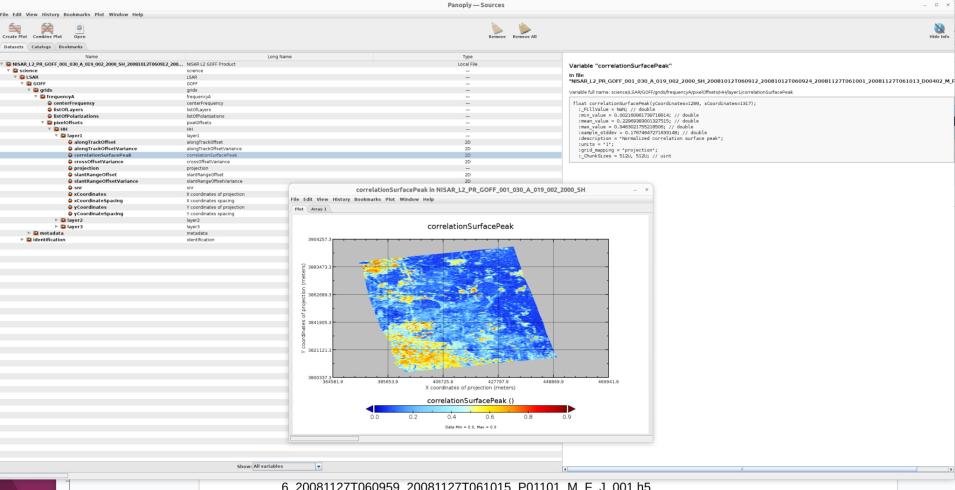955x490 pixels.
Task: Switch to the Array 1 tab
Action: point(319,209)
